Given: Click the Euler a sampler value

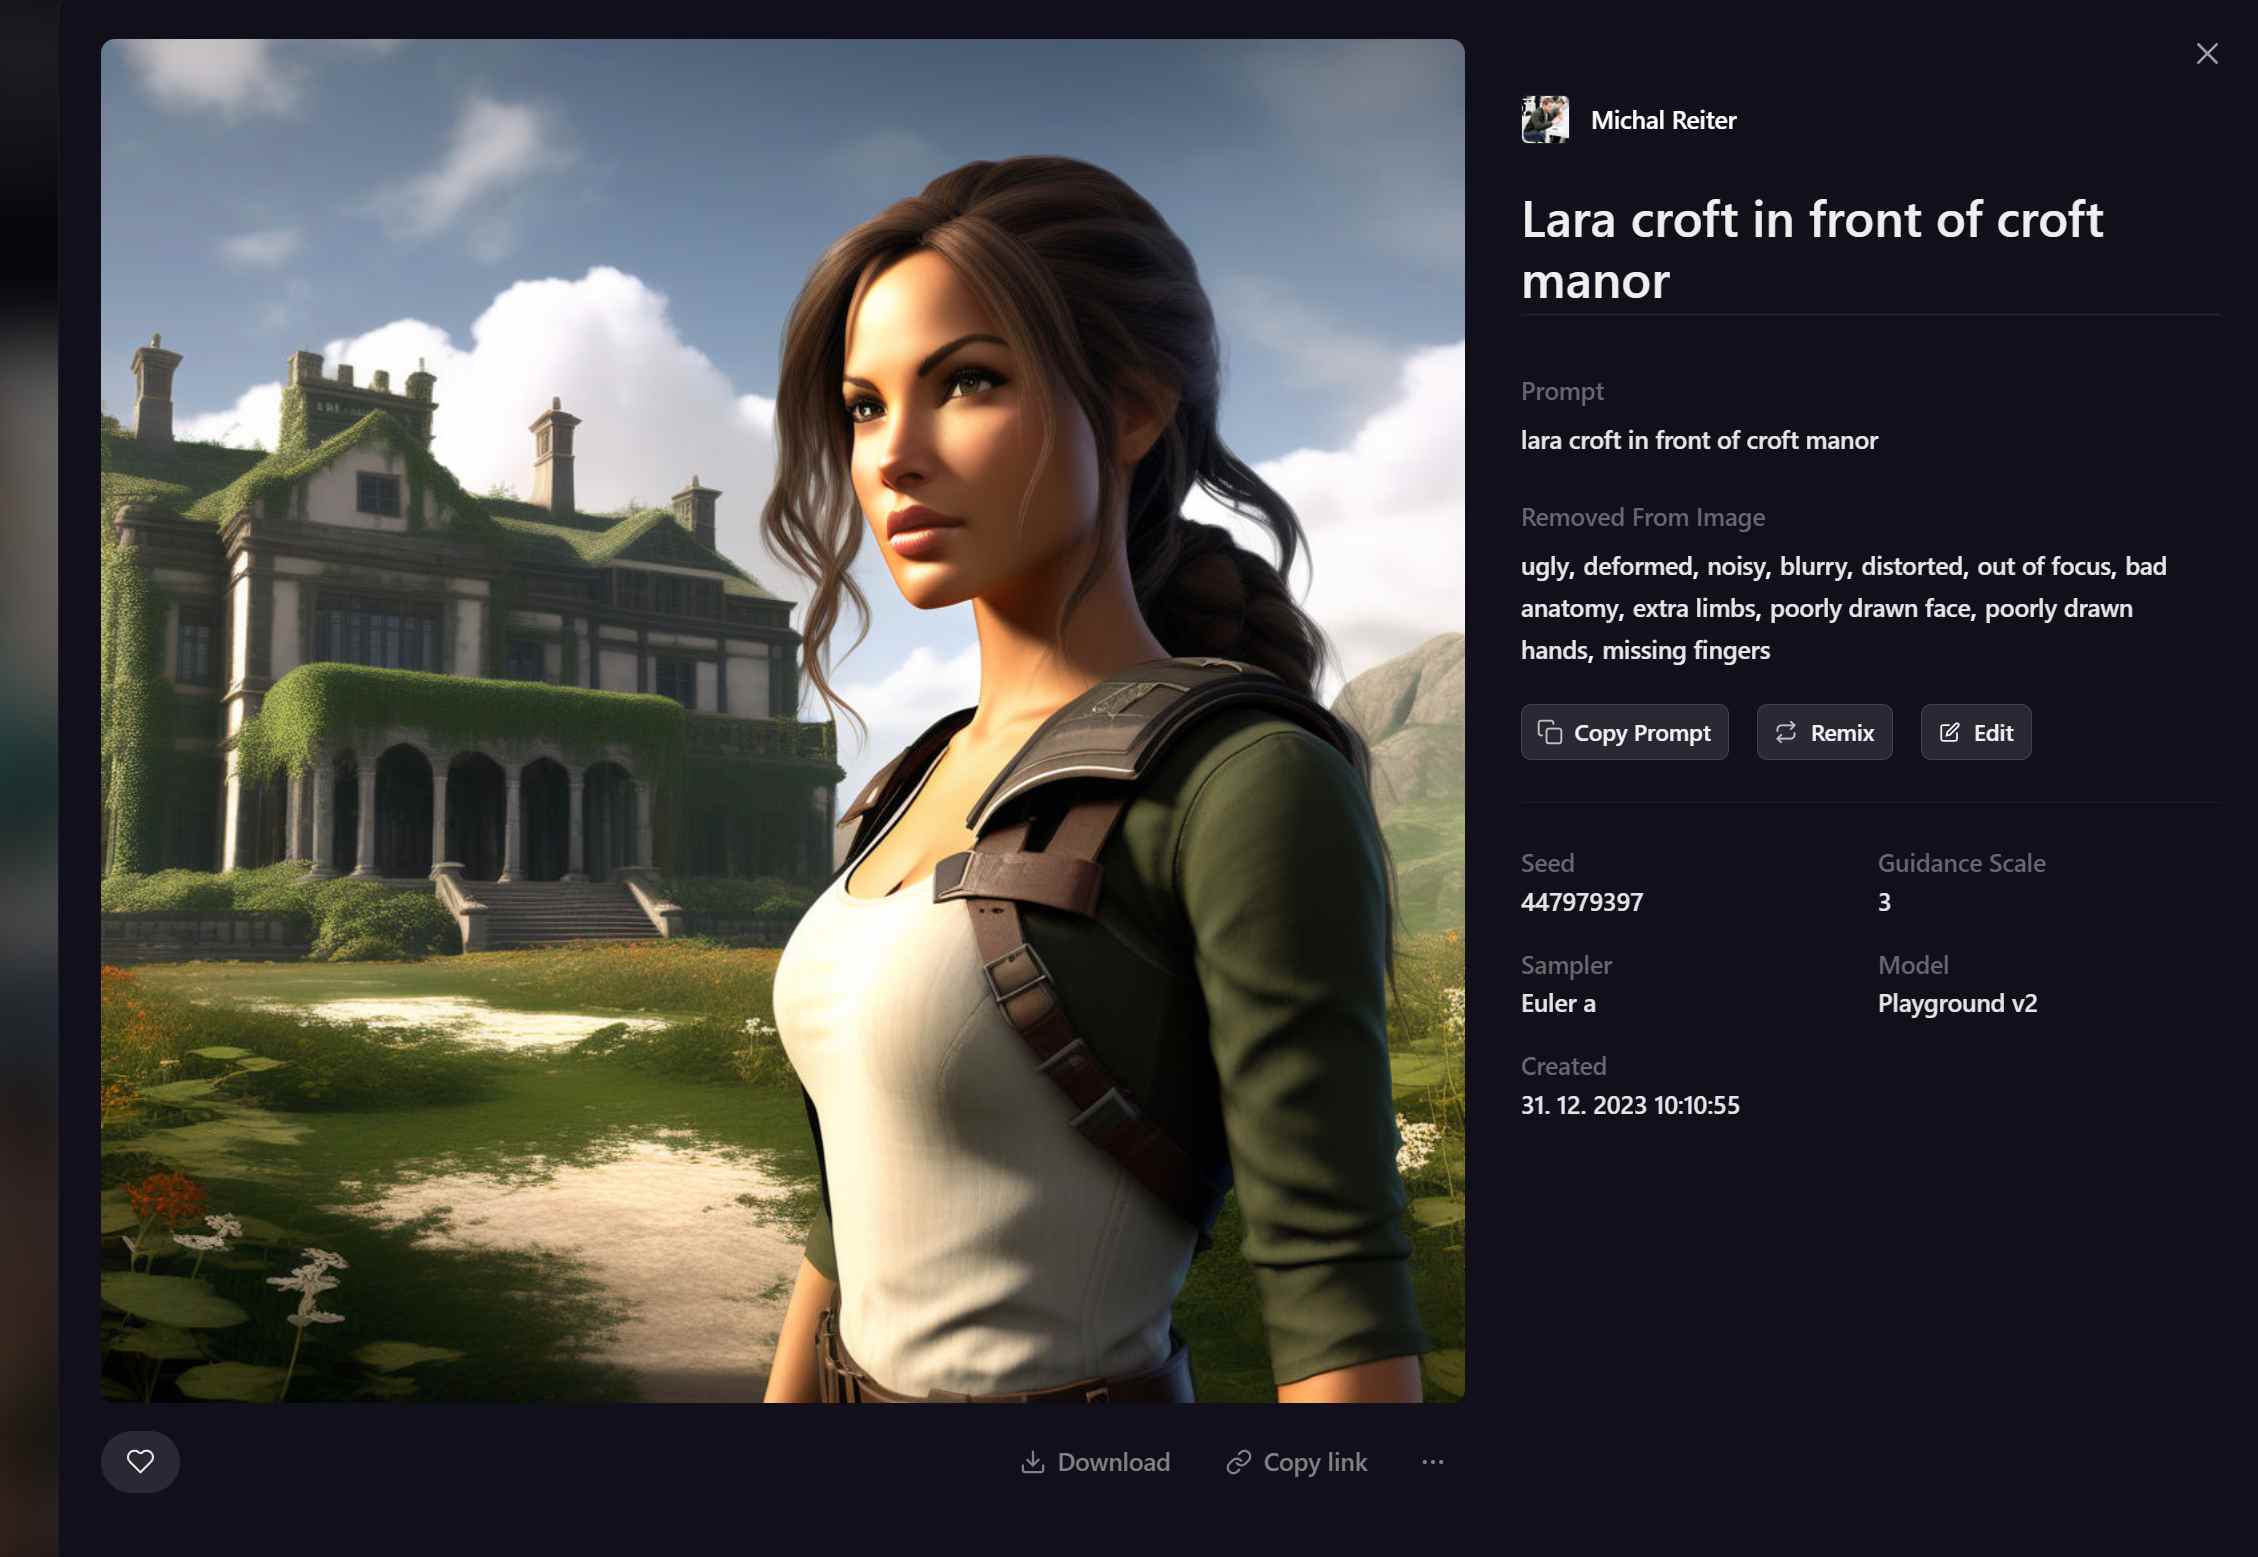Looking at the screenshot, I should coord(1557,1003).
